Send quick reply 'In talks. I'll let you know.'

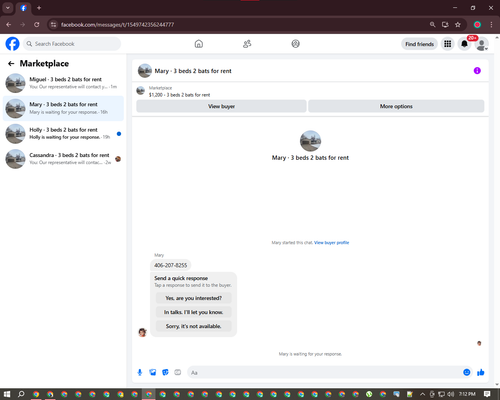[193, 312]
